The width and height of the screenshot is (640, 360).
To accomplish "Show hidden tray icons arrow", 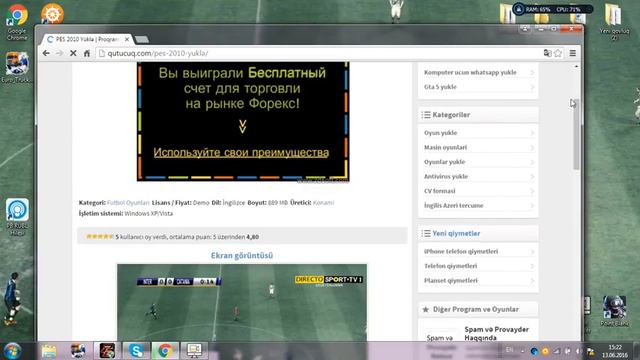I will coord(522,351).
